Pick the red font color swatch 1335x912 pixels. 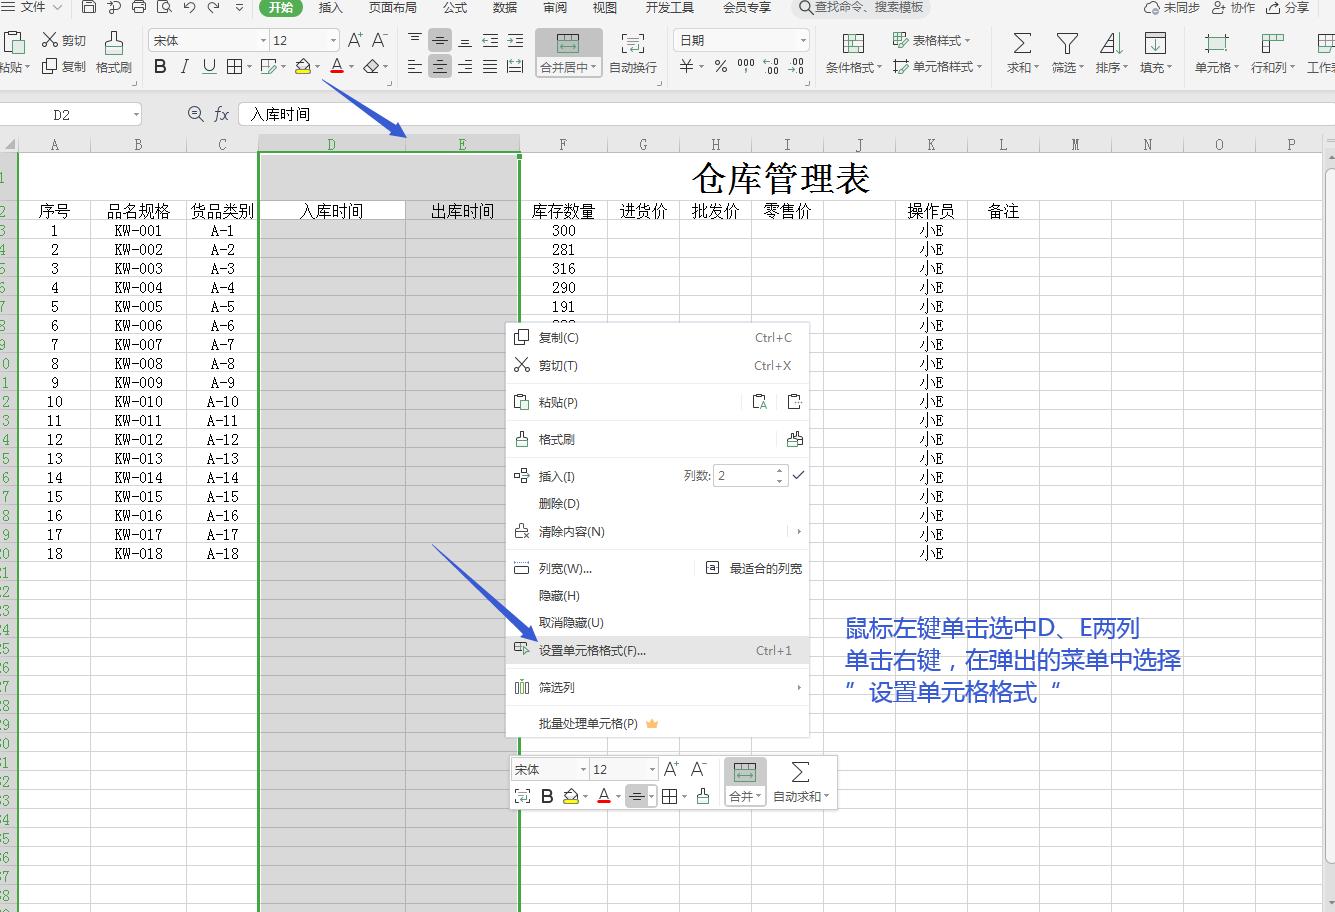click(338, 66)
